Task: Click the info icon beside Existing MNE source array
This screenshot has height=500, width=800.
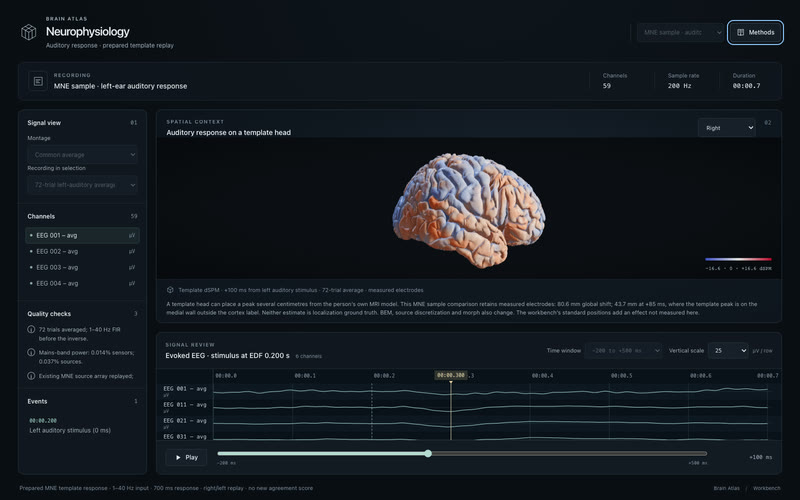Action: 31,376
